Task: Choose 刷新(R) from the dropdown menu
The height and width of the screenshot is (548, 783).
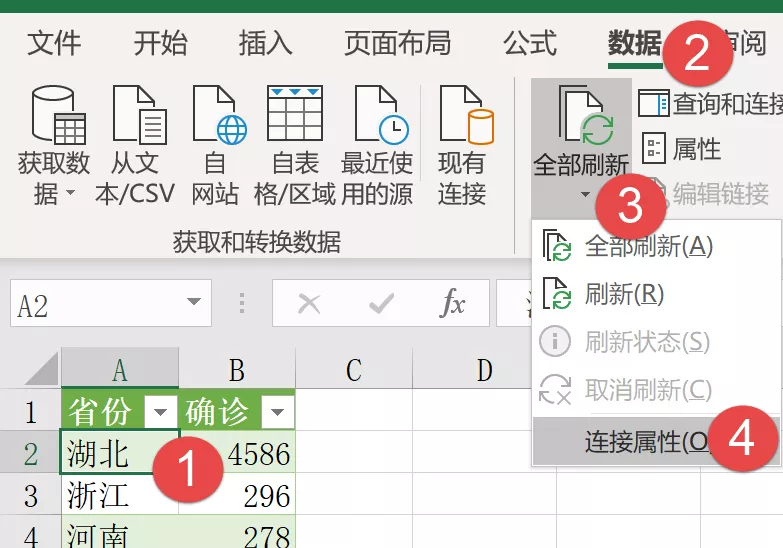Action: point(656,294)
